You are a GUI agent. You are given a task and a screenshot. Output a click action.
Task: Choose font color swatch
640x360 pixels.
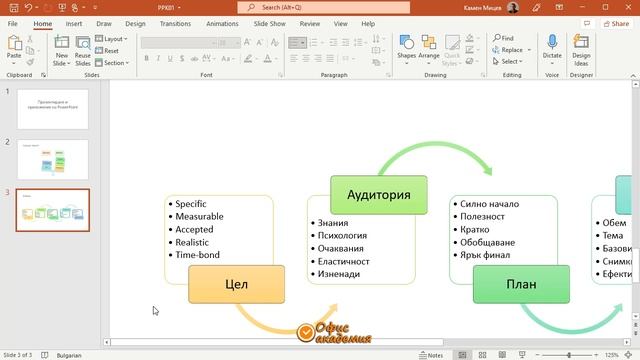(x=268, y=59)
